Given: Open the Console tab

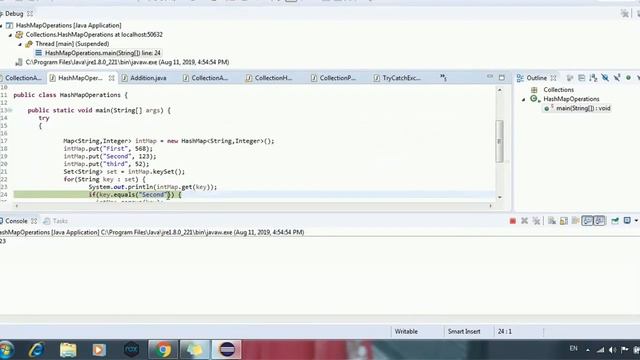Looking at the screenshot, I should [x=16, y=221].
